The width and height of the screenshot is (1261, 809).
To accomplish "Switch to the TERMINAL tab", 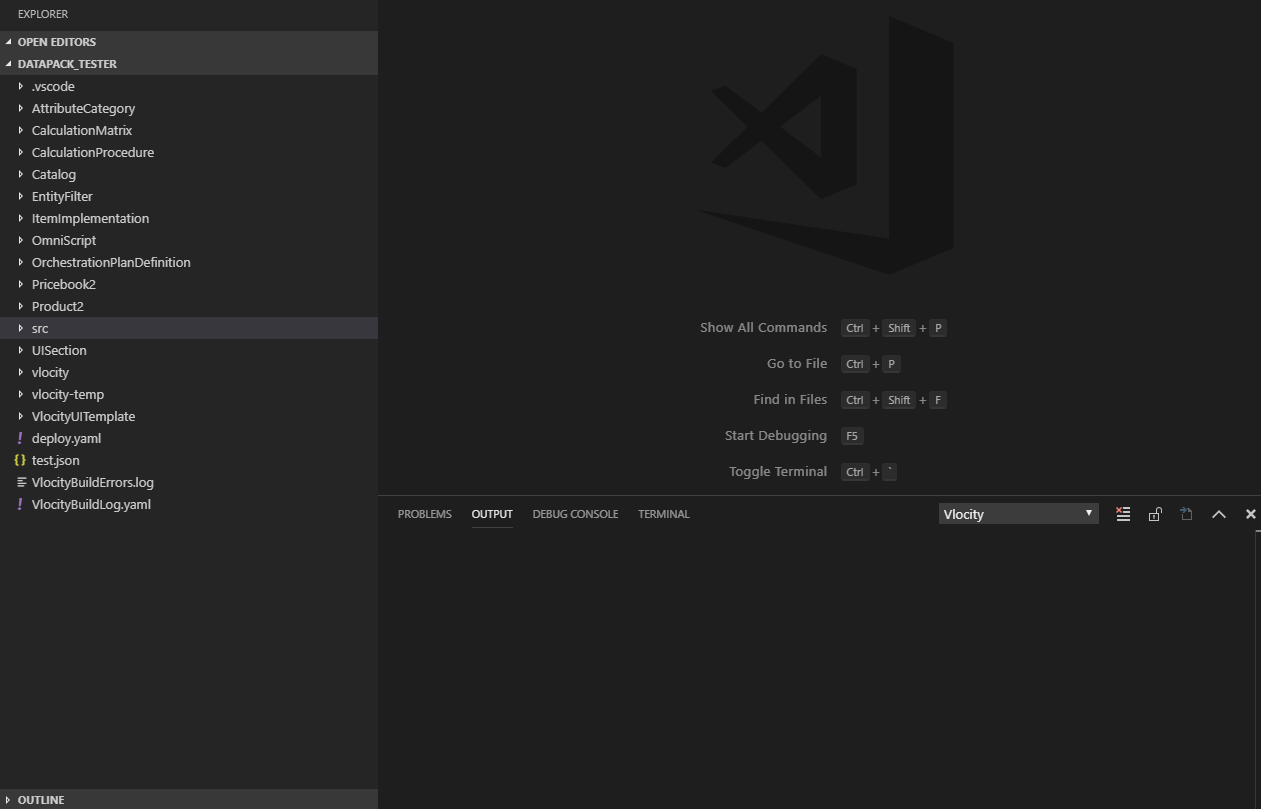I will click(664, 514).
